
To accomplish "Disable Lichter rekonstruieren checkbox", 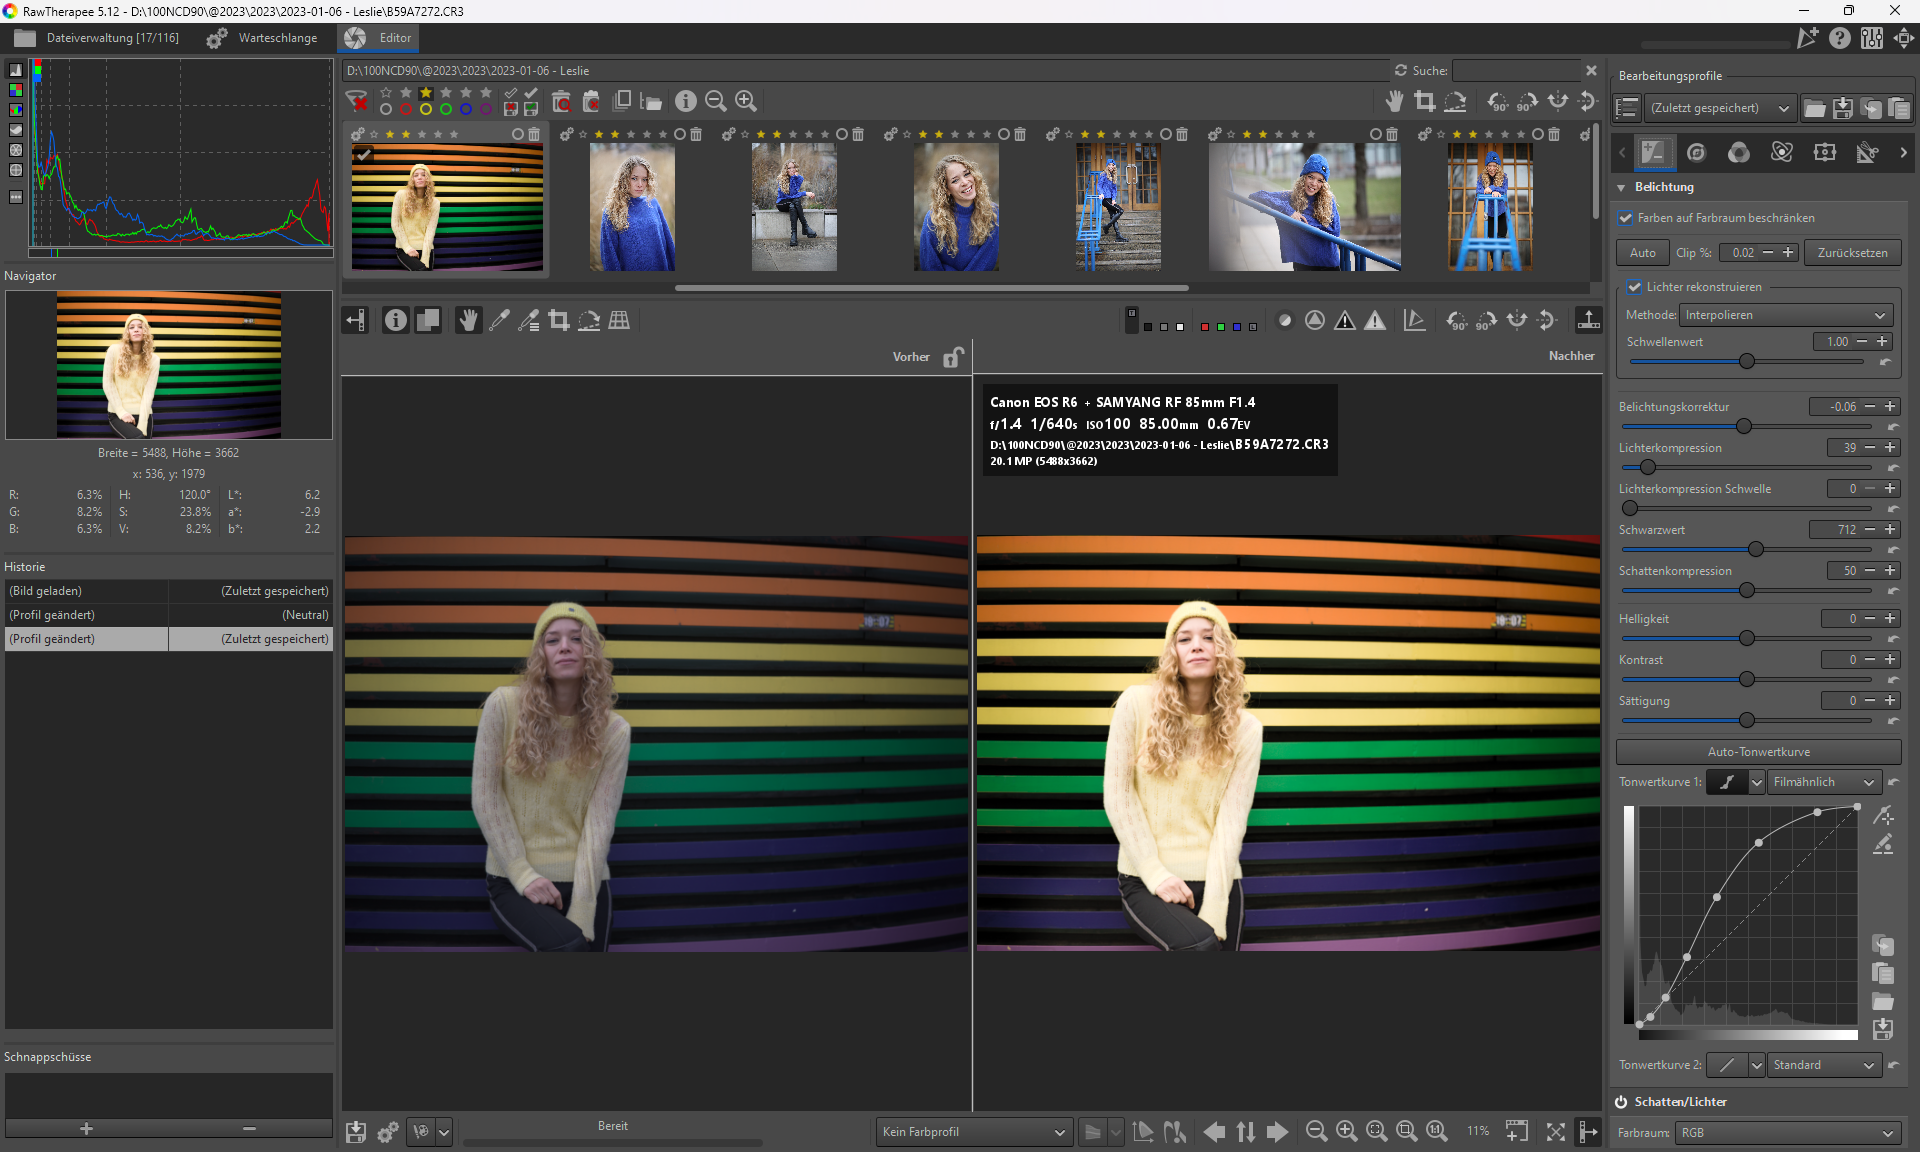I will [1635, 287].
